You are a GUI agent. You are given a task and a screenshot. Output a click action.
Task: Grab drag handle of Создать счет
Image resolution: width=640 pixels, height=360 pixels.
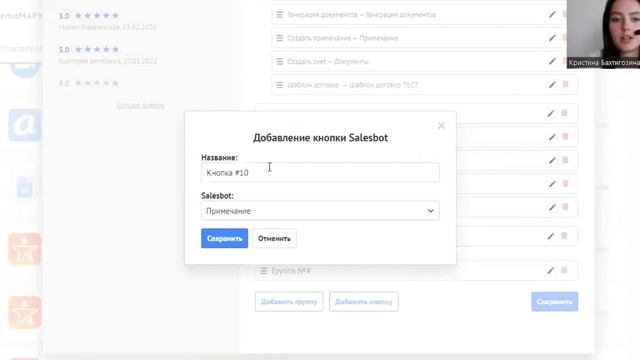click(x=280, y=62)
